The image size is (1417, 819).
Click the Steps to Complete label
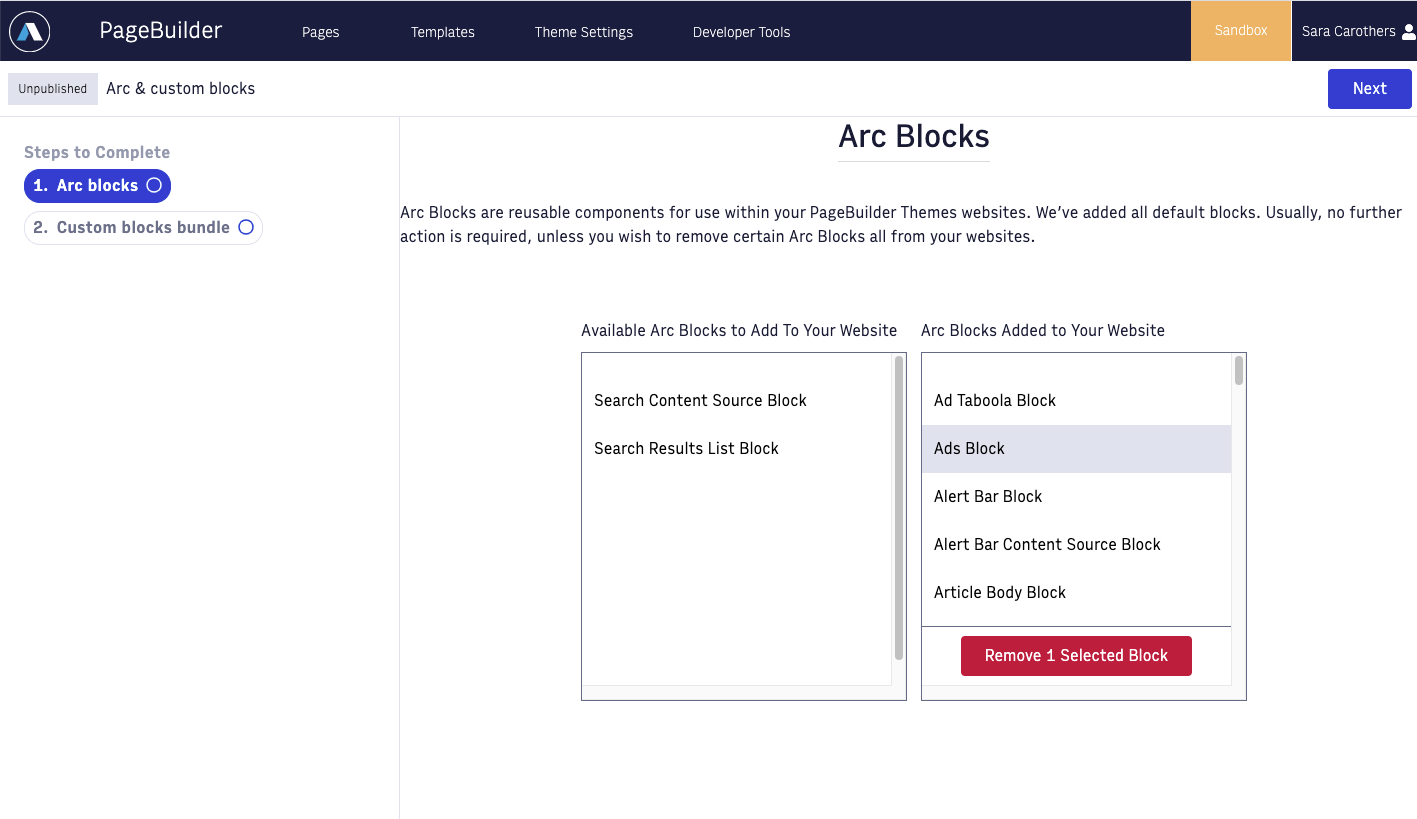pyautogui.click(x=97, y=152)
